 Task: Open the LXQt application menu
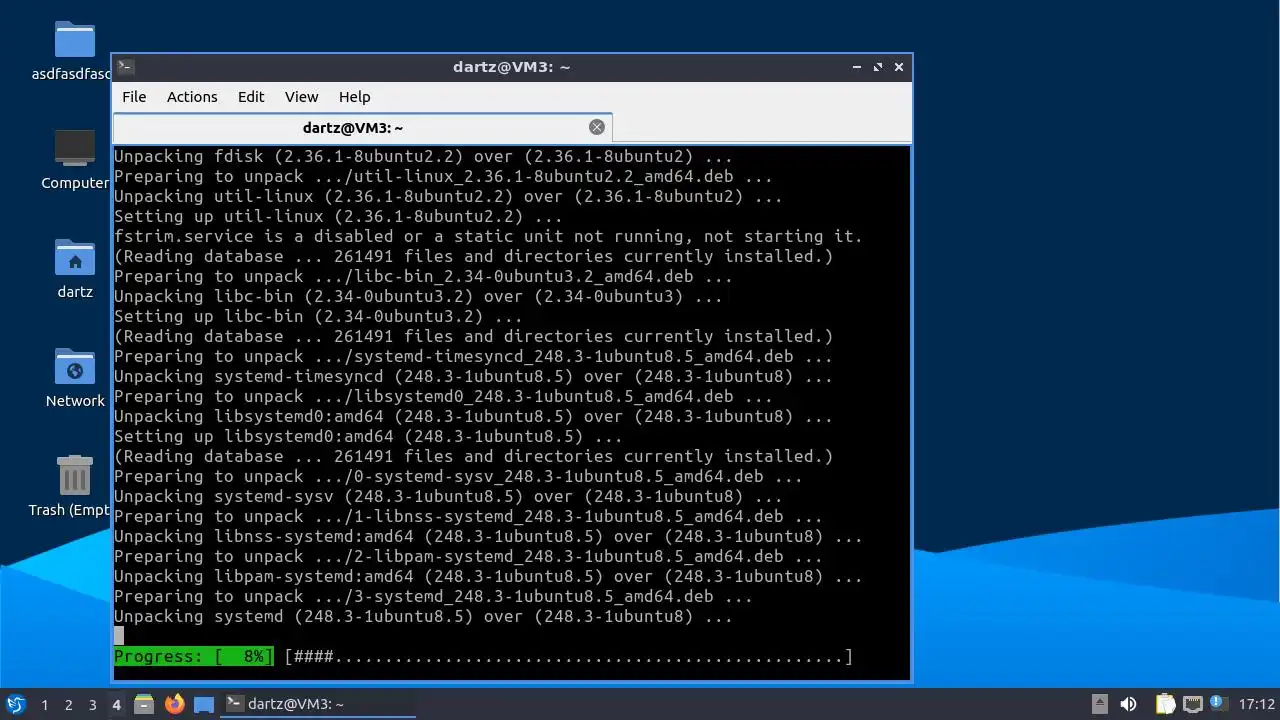tap(16, 704)
